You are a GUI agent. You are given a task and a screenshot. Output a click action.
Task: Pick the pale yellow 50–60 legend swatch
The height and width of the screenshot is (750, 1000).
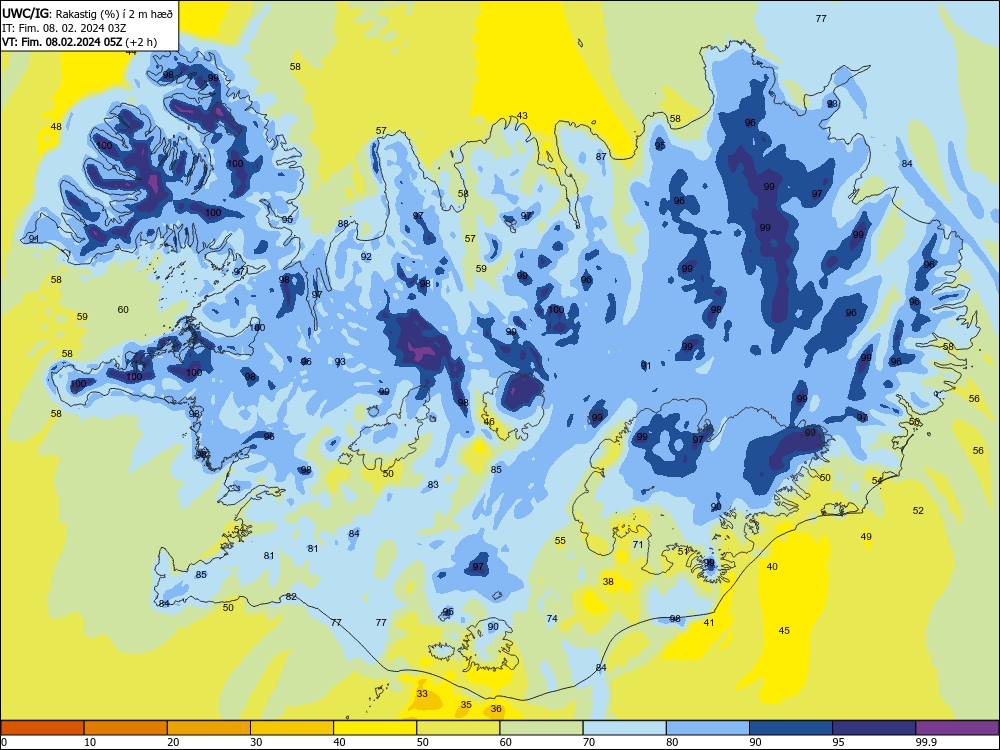[458, 728]
